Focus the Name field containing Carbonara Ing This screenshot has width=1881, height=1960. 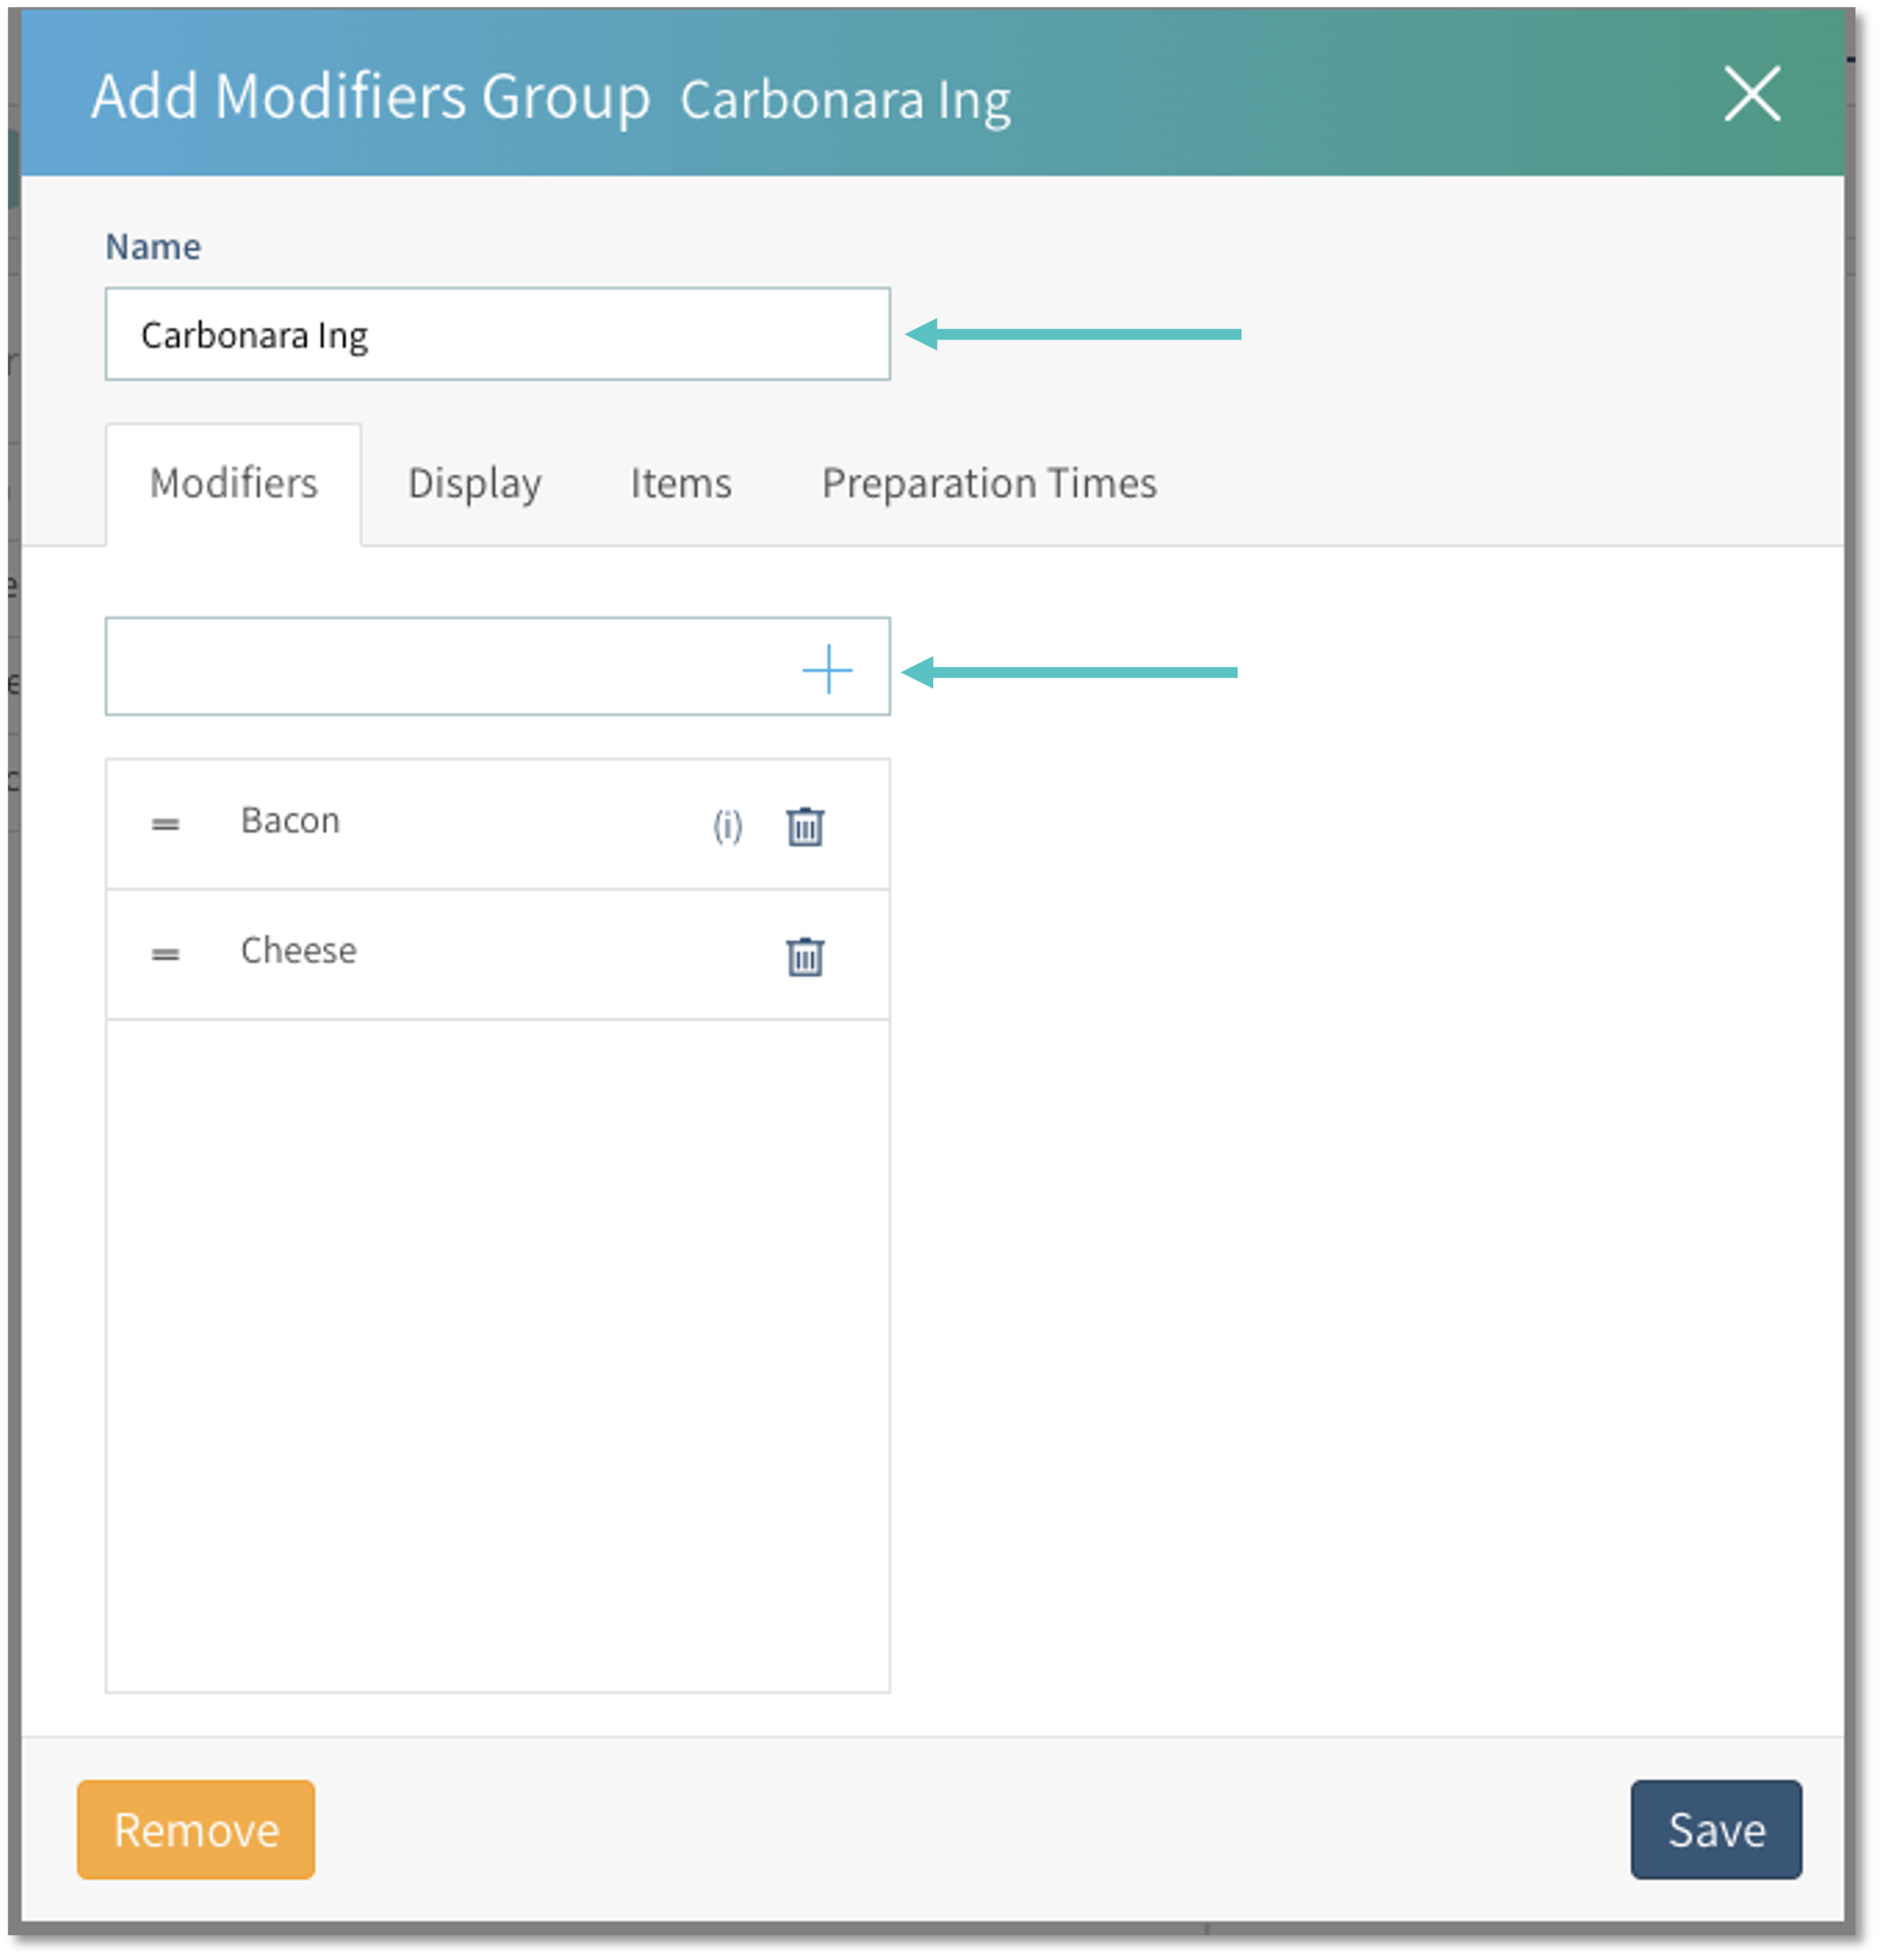point(497,335)
